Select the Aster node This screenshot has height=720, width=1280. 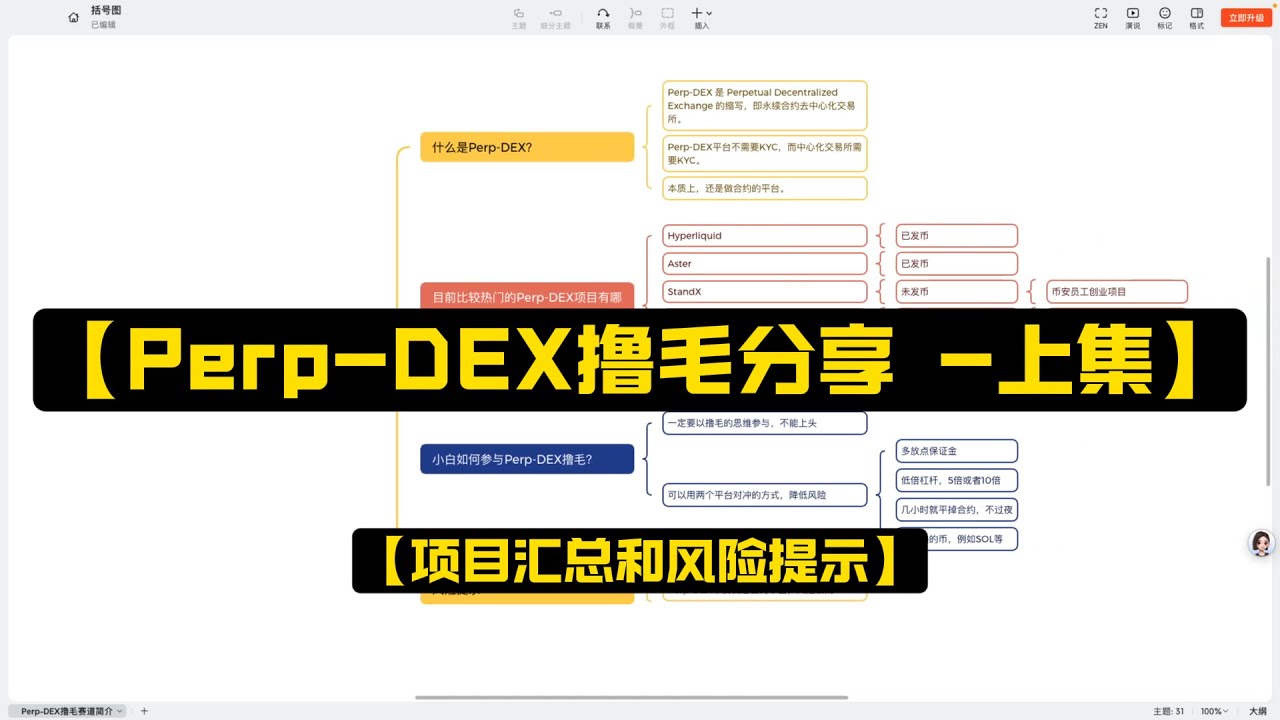point(765,264)
